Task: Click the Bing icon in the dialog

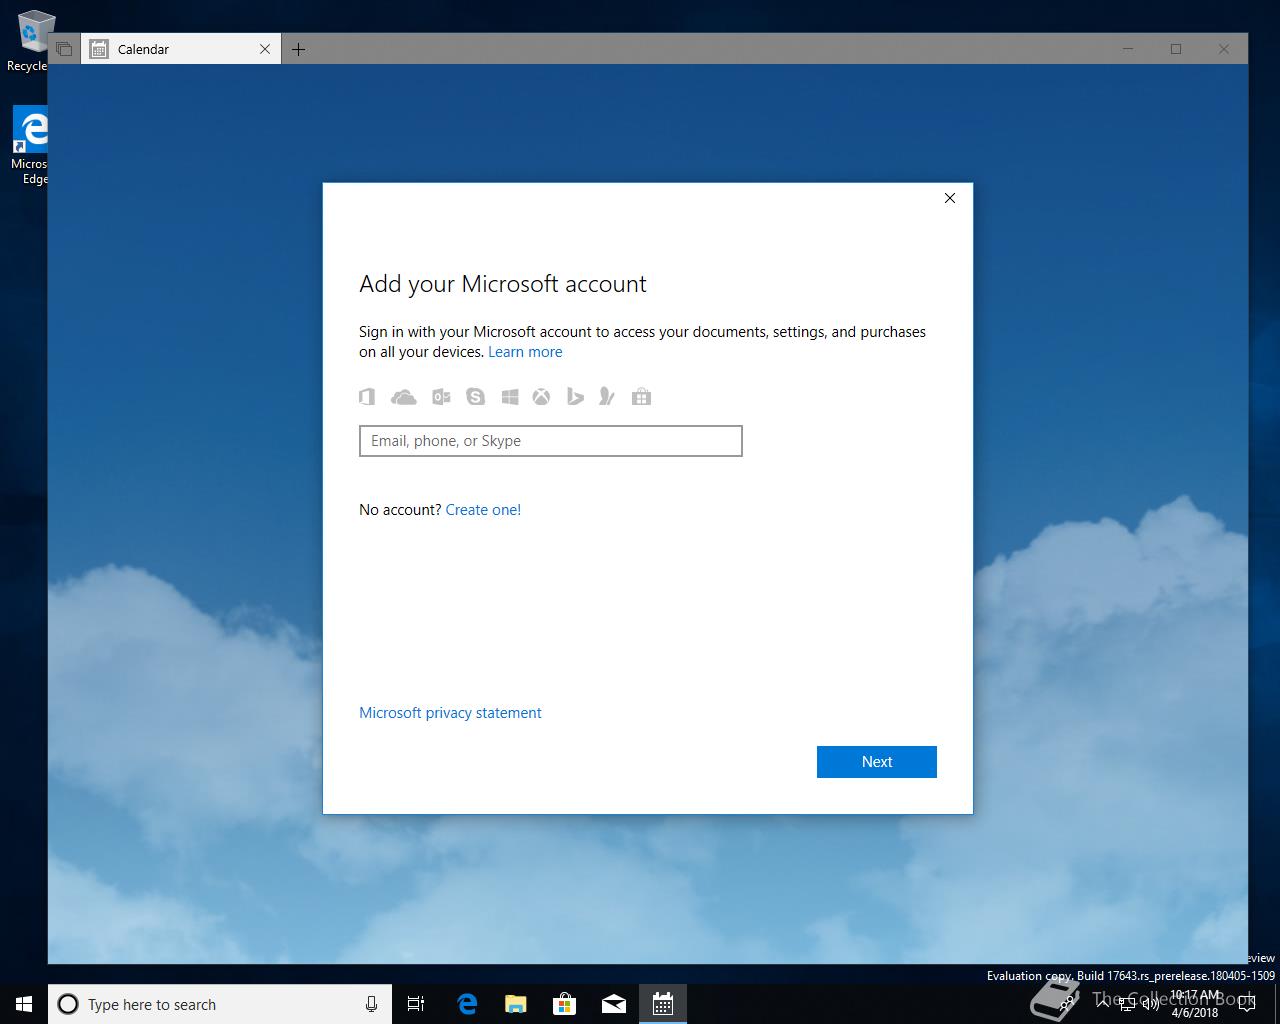Action: pos(575,397)
